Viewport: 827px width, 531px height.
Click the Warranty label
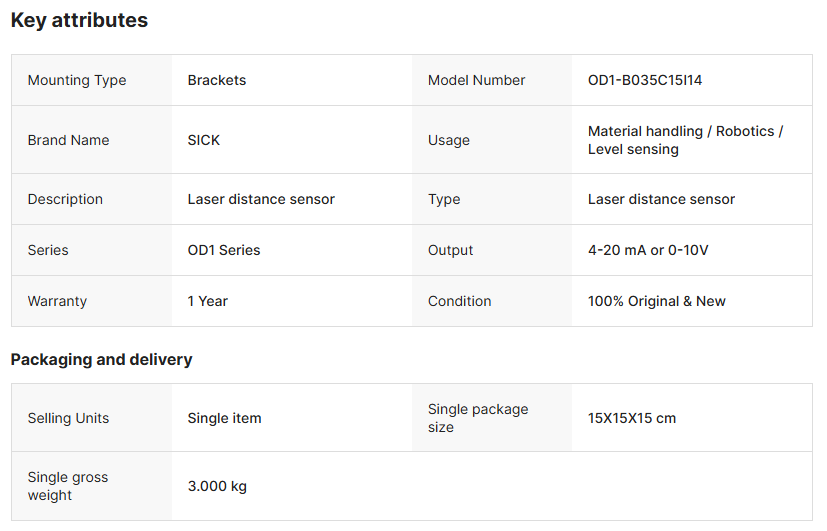coord(57,301)
